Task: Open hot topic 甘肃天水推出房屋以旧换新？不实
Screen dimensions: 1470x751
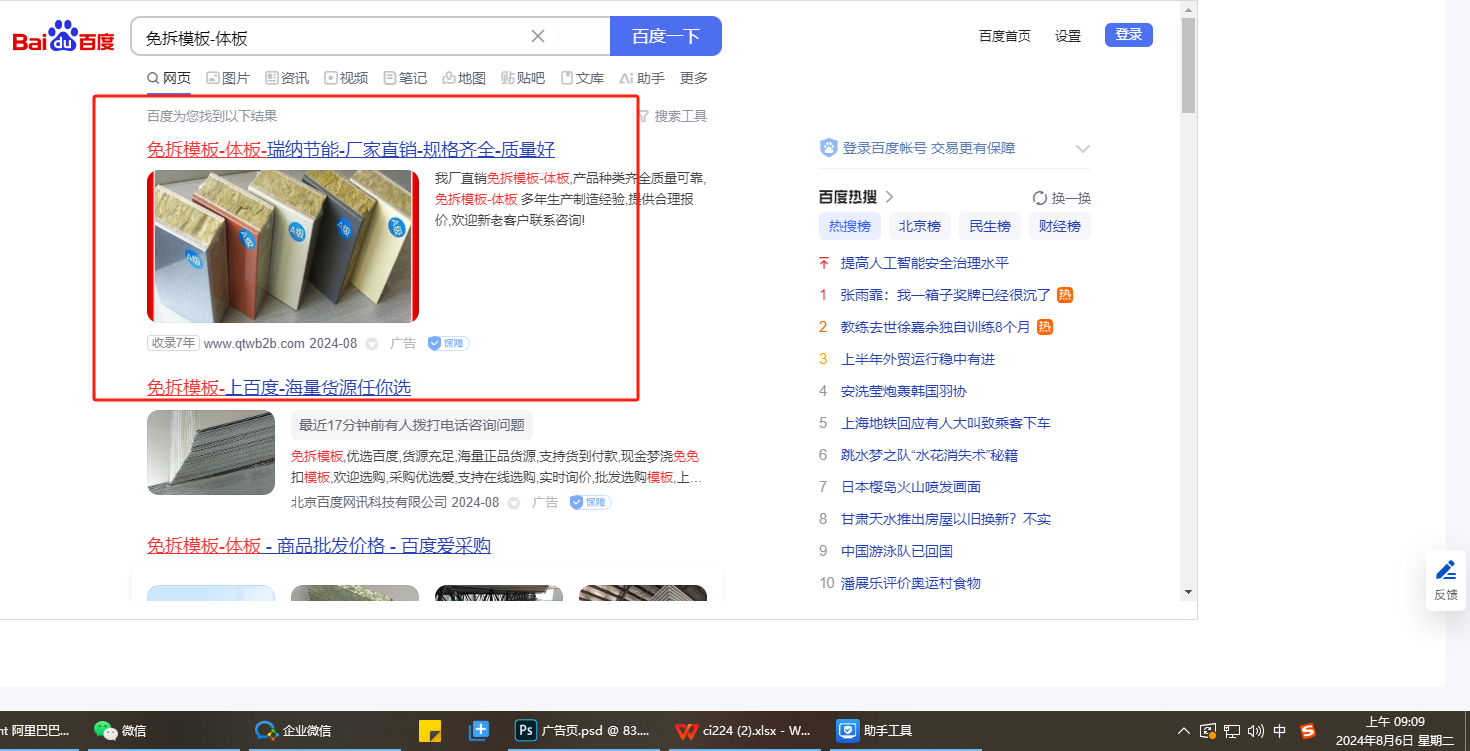Action: click(946, 519)
